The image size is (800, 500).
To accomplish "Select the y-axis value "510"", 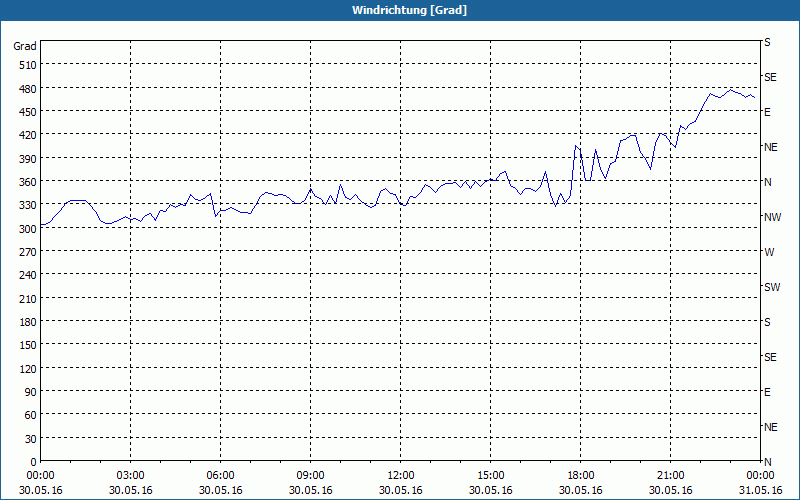I will pyautogui.click(x=28, y=65).
